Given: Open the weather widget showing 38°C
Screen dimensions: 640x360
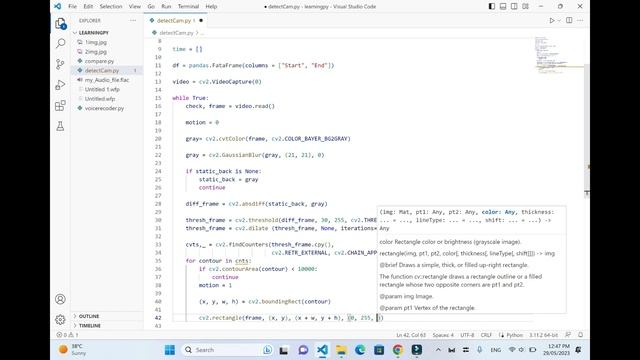Looking at the screenshot, I should (x=72, y=350).
